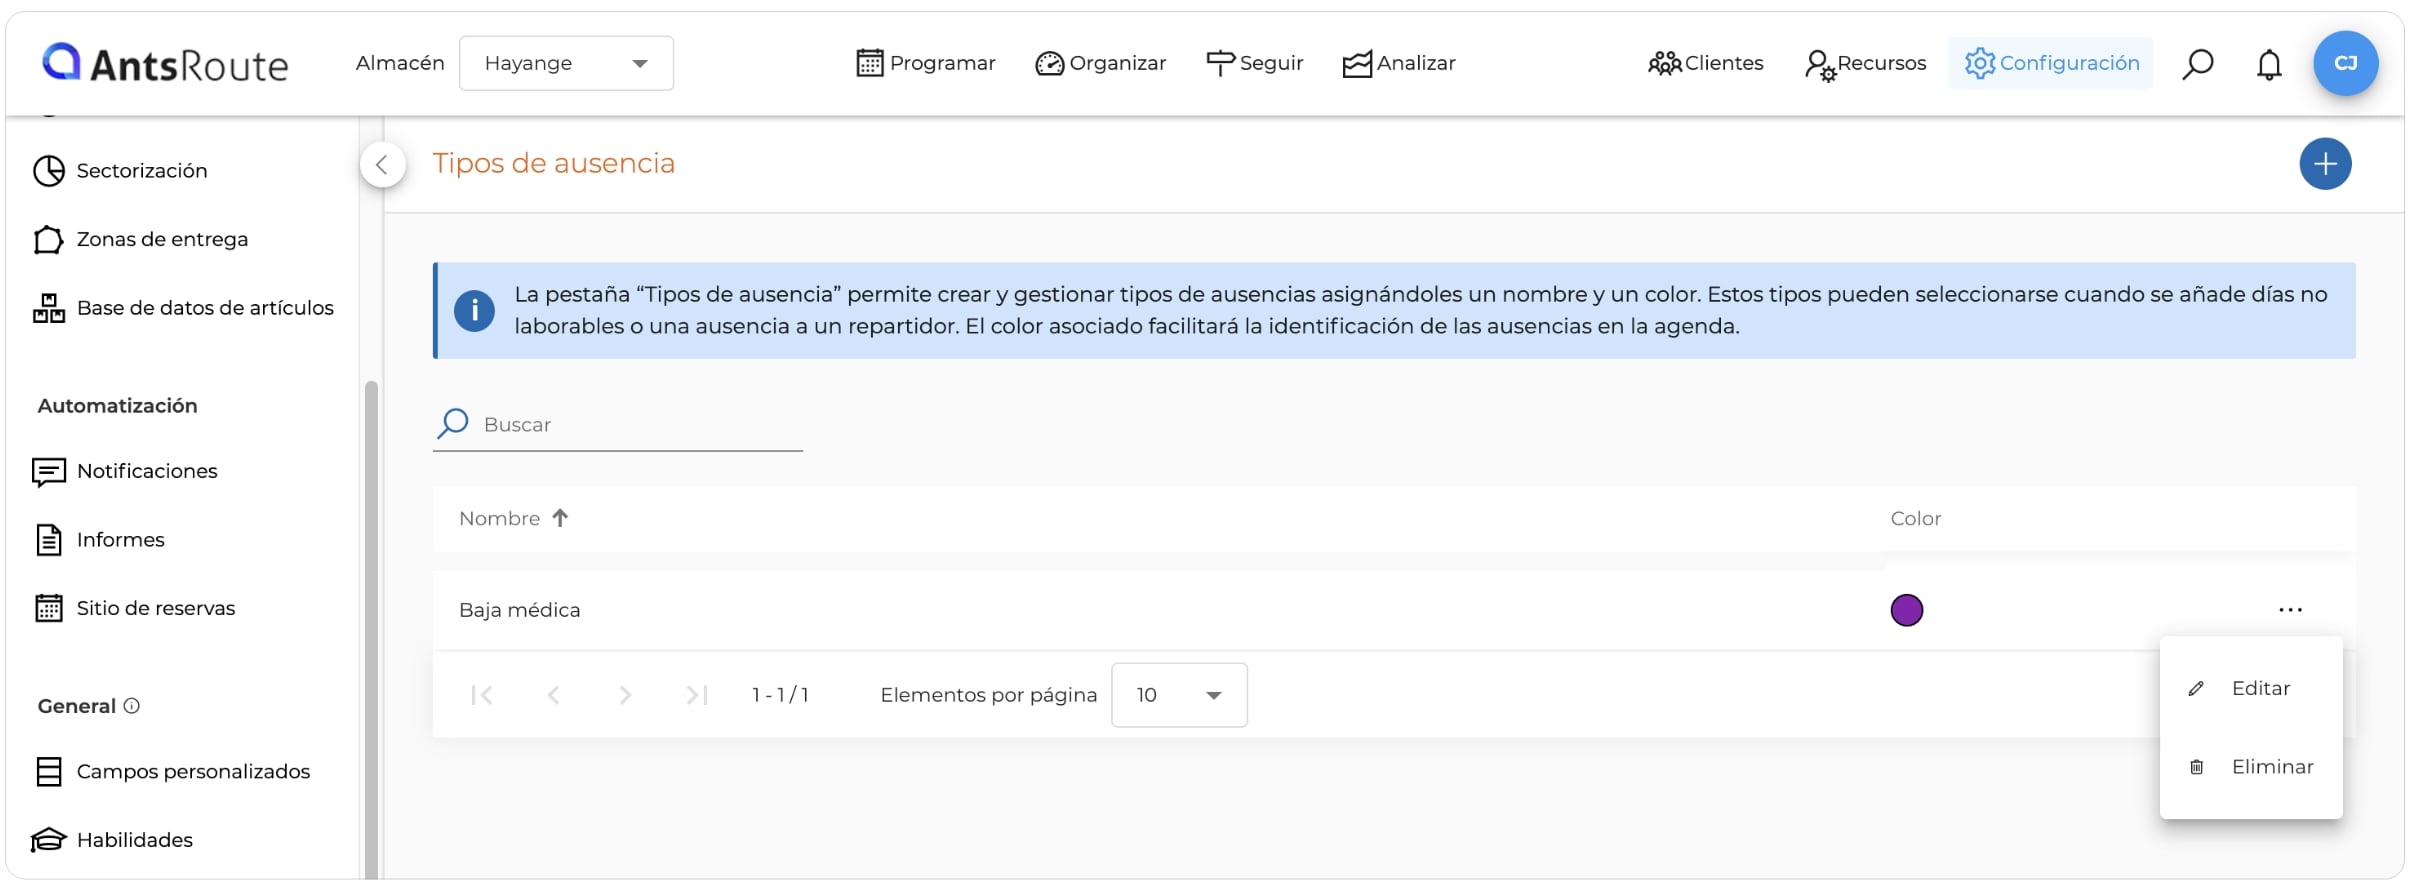Open the CJ user avatar menu

(2345, 63)
